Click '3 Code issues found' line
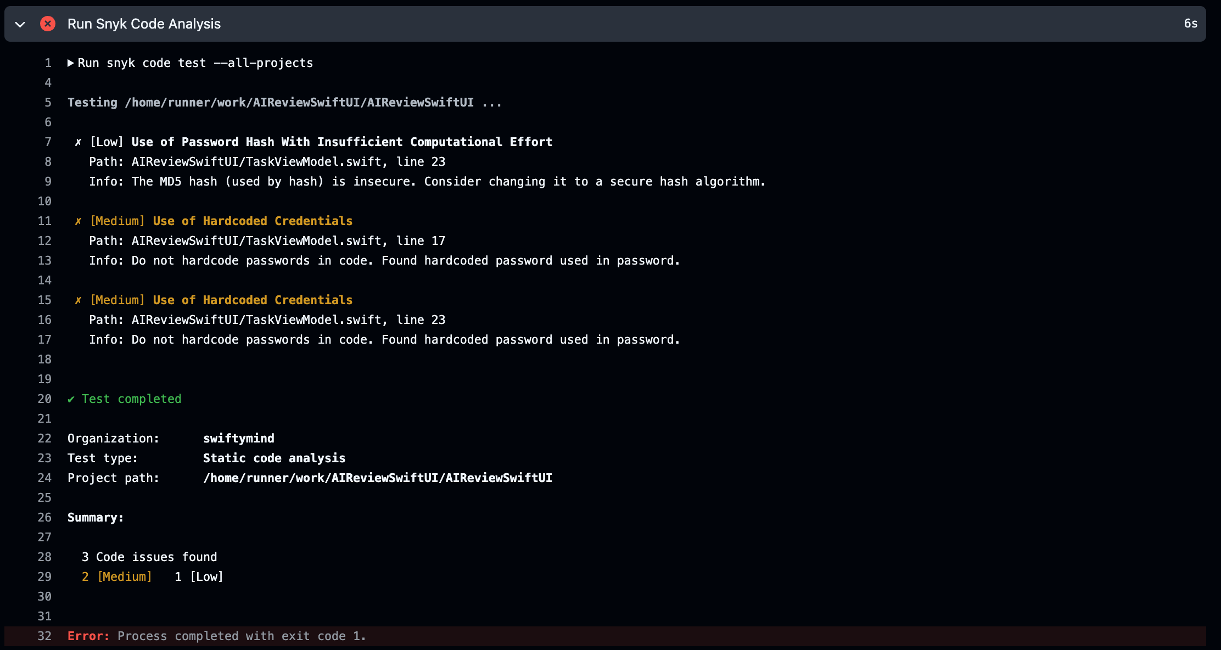This screenshot has width=1222, height=650. point(149,557)
